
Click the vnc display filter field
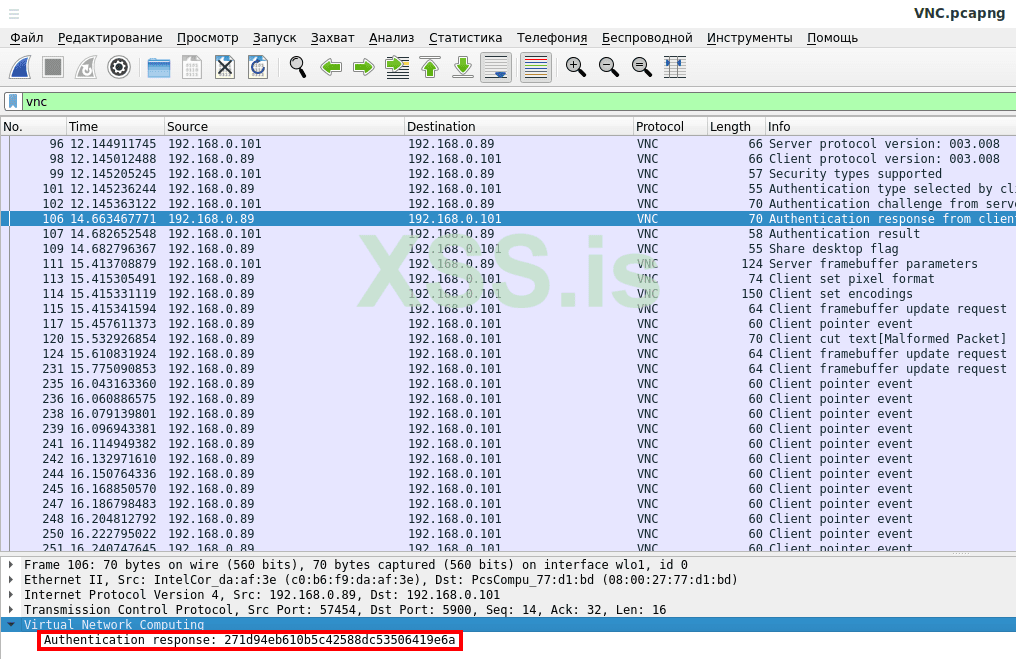point(500,102)
